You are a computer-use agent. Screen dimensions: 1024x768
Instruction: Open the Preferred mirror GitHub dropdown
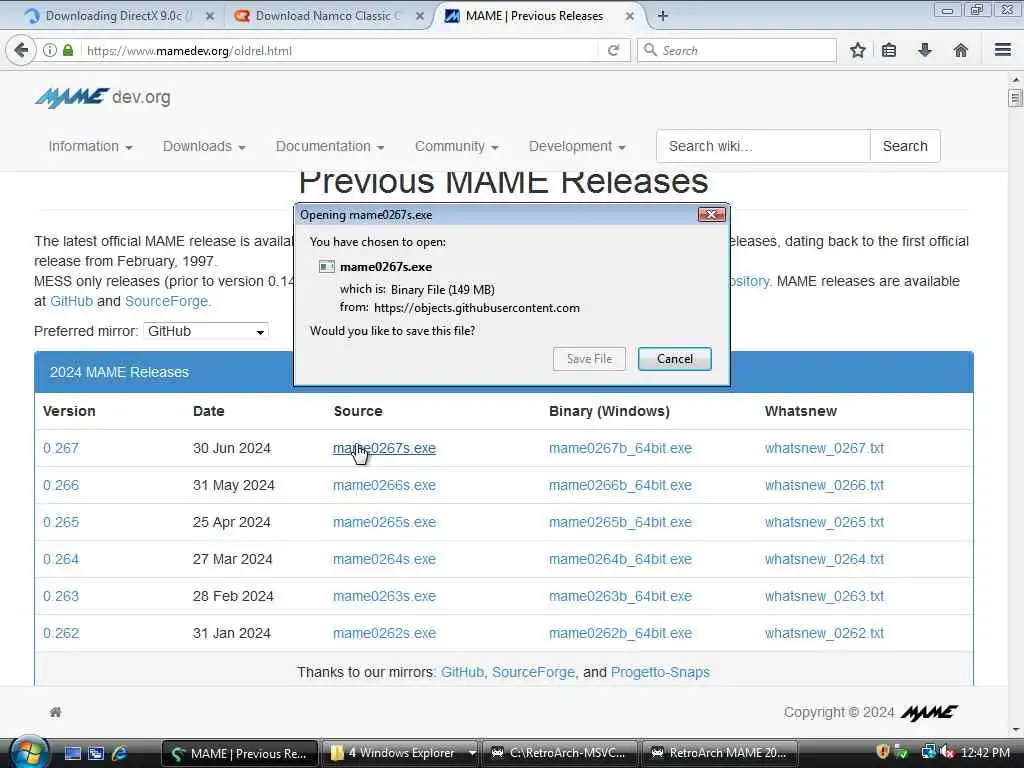[x=206, y=331]
